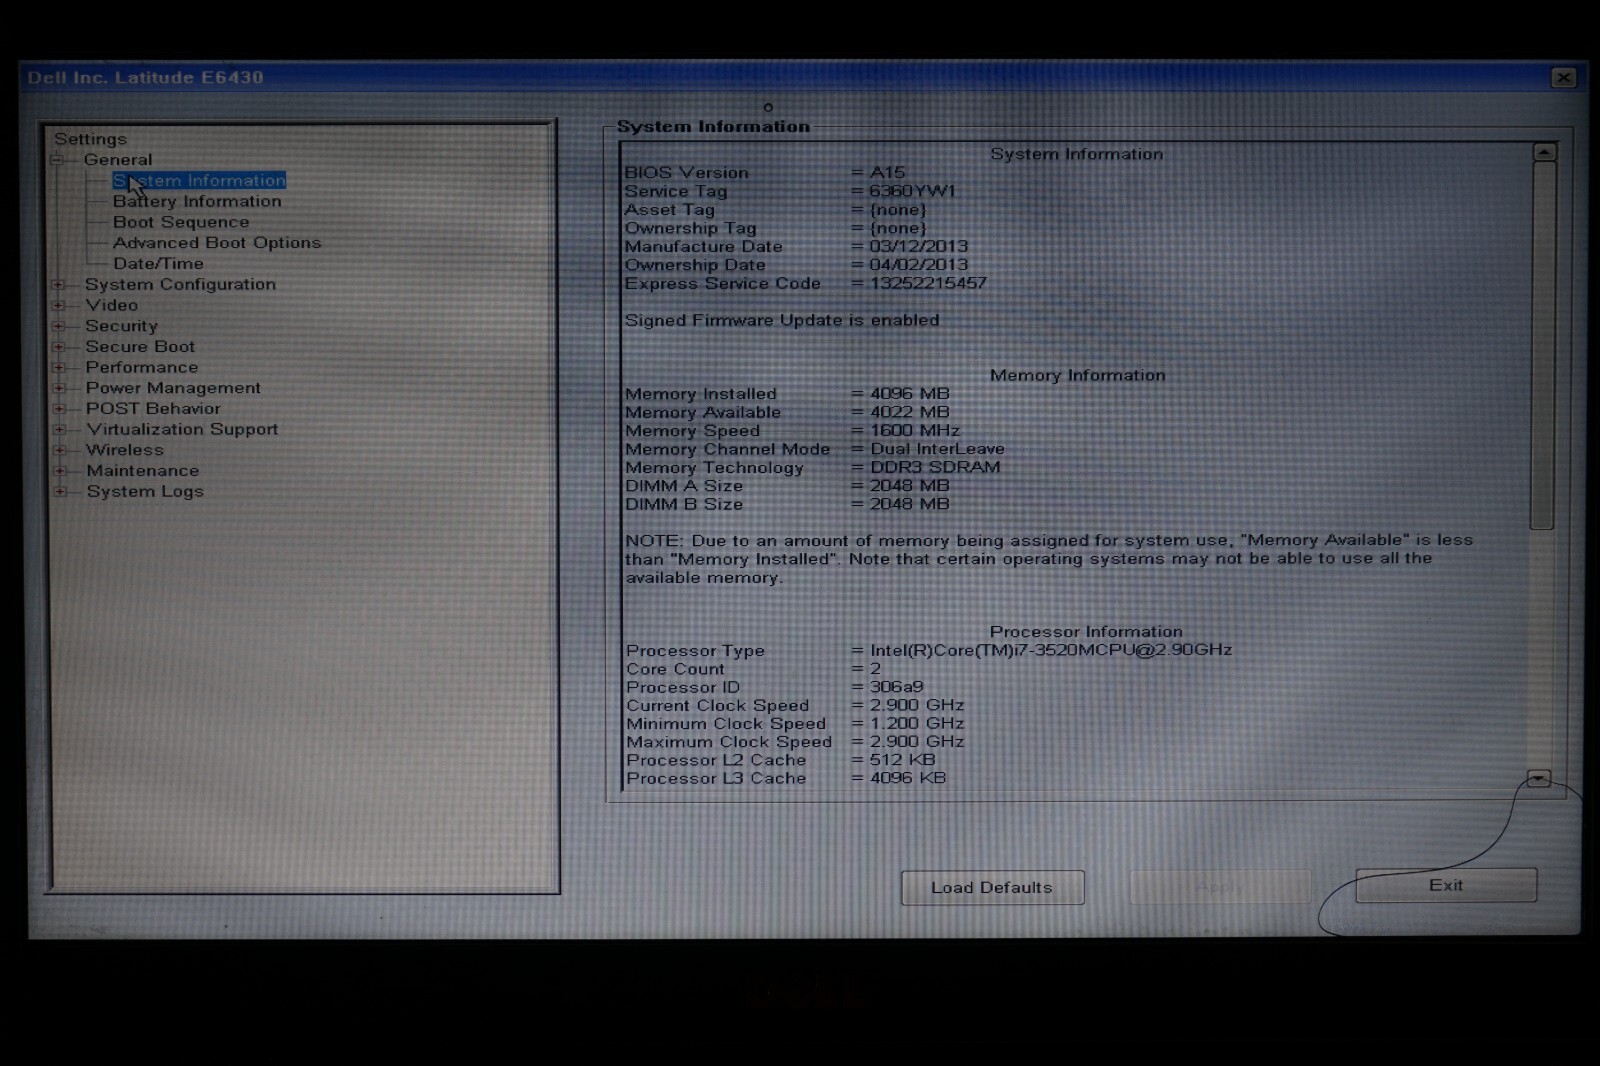Click the DDR3 SDRAM technology text

click(x=934, y=467)
